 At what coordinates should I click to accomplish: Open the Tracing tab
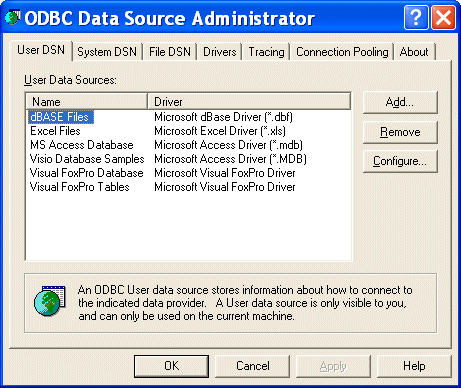[266, 52]
